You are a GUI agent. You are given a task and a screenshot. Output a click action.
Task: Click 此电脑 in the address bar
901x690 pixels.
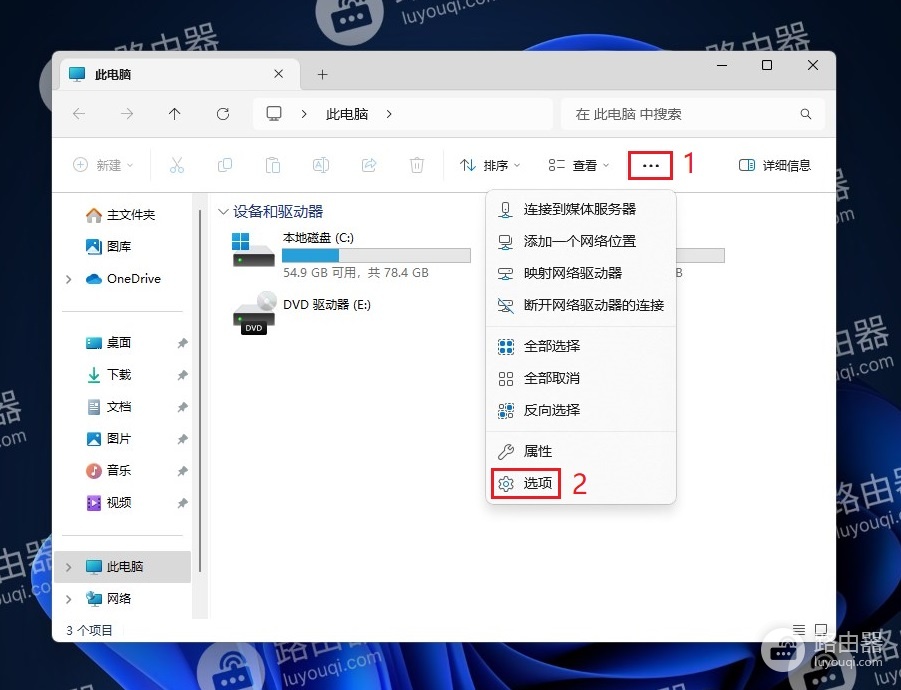tap(346, 114)
